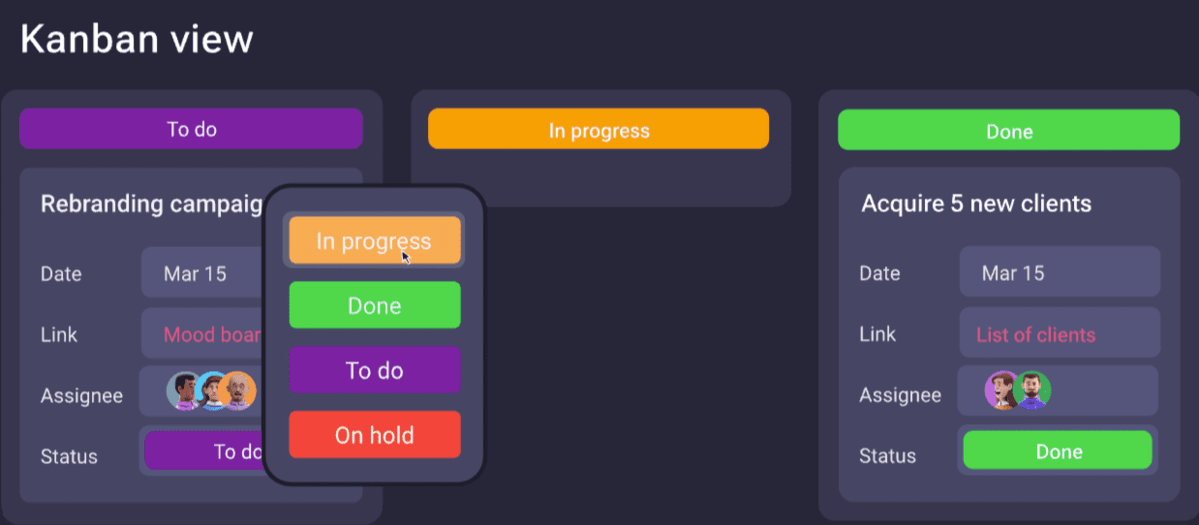This screenshot has width=1199, height=525.
Task: Pick To do from status popup
Action: click(374, 370)
